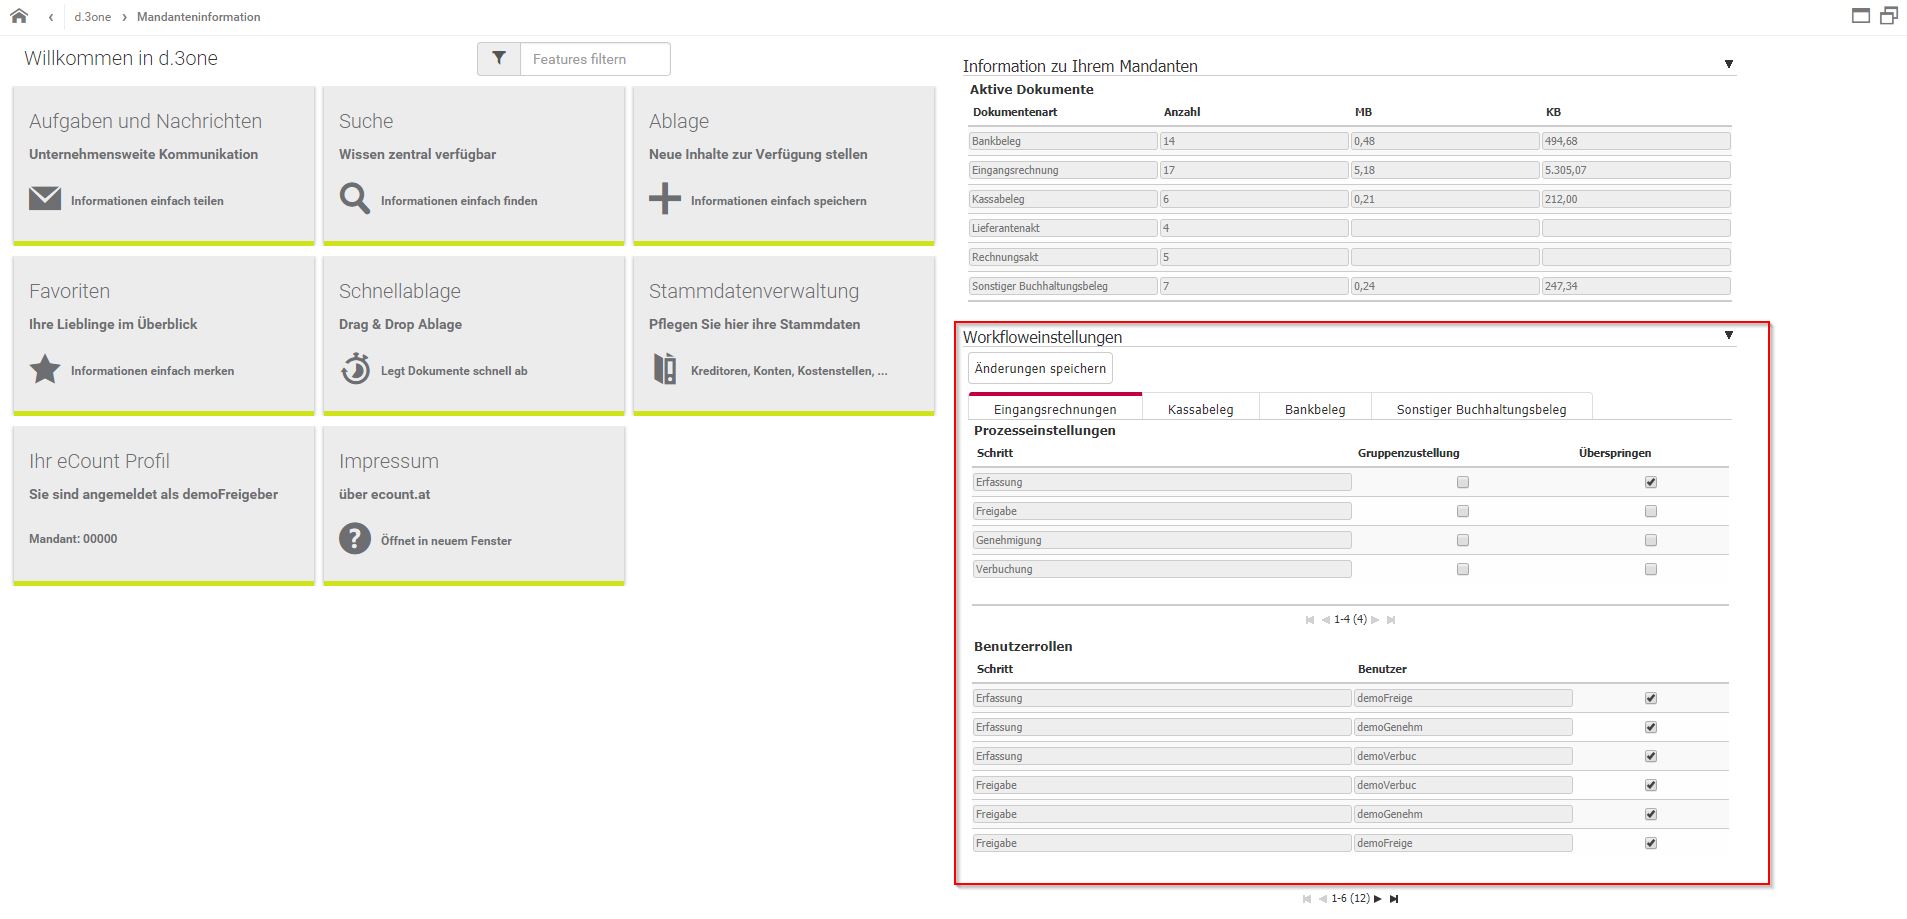Go to home via house icon
The height and width of the screenshot is (919, 1907).
click(19, 16)
